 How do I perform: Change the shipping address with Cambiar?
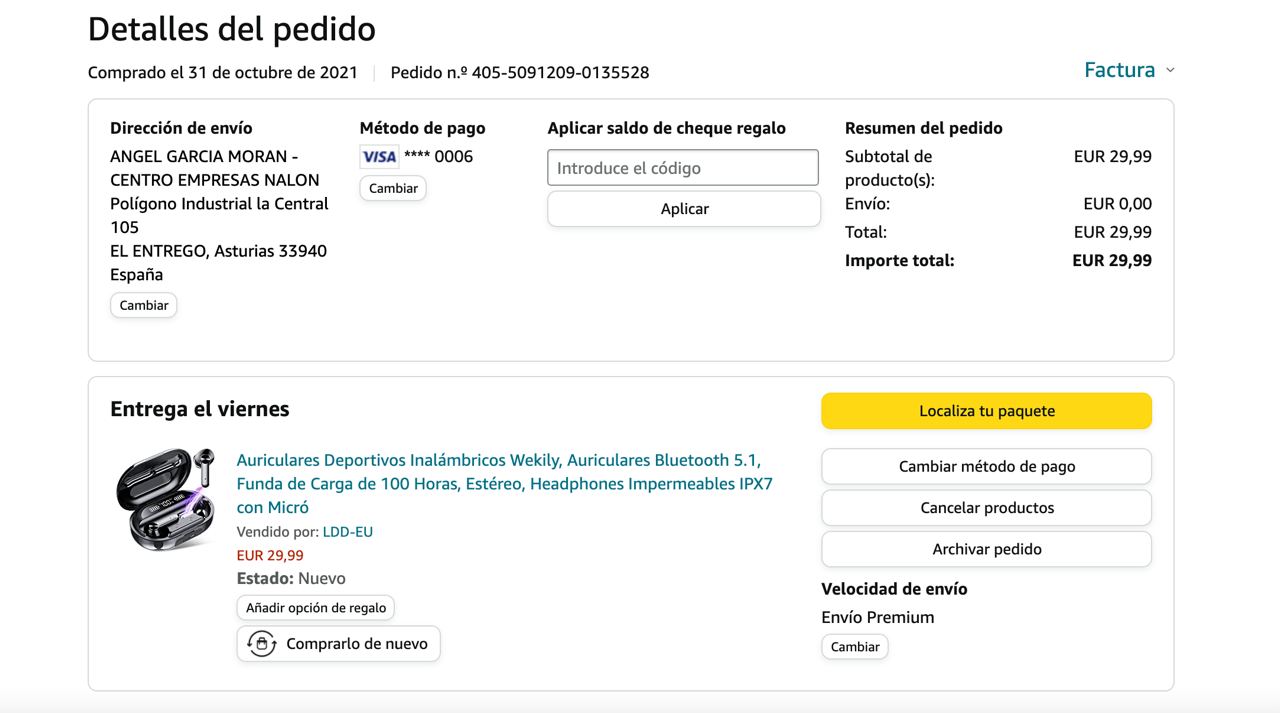pos(144,305)
